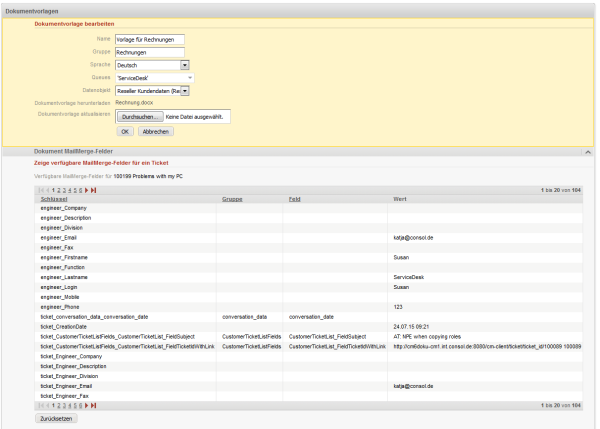
Task: Click into the Name text field
Action: tap(150, 40)
